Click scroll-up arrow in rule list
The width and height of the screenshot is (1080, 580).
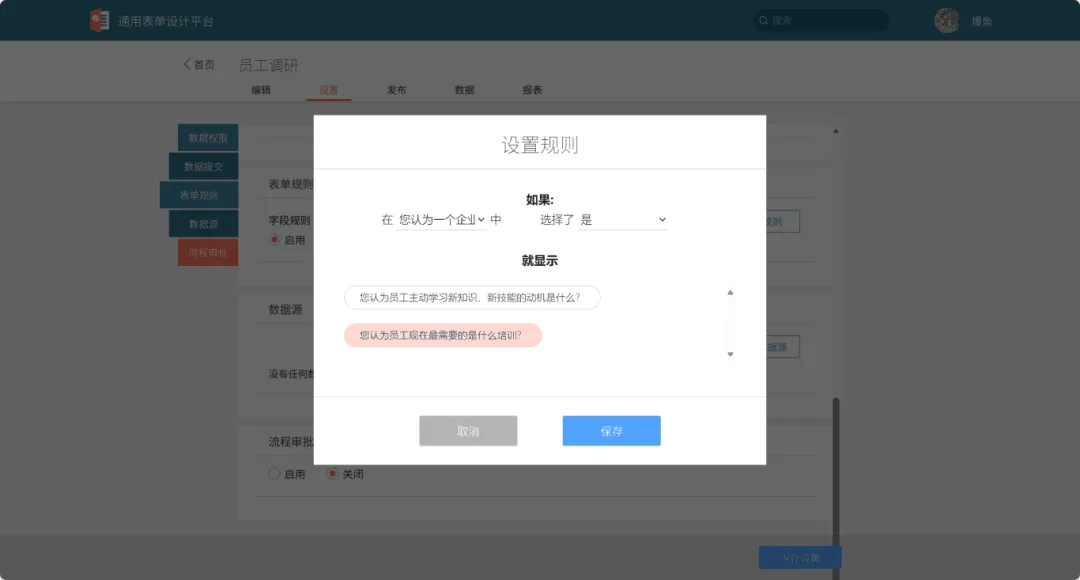[730, 293]
